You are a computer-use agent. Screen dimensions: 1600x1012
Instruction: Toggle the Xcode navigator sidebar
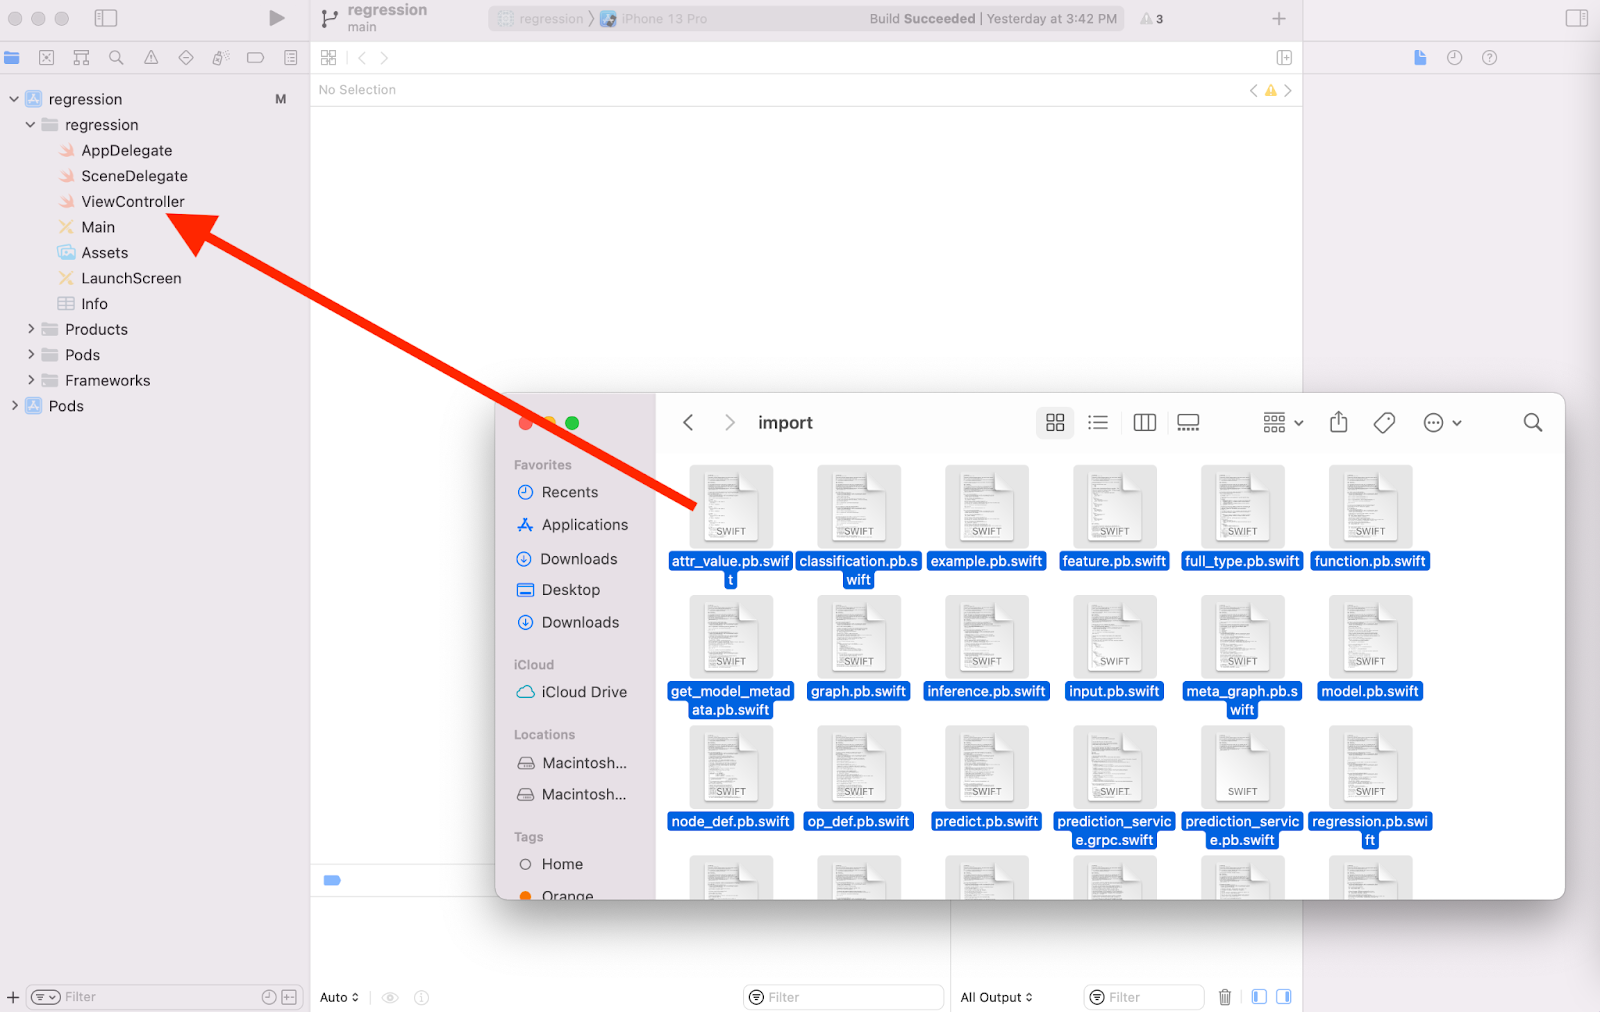106,18
